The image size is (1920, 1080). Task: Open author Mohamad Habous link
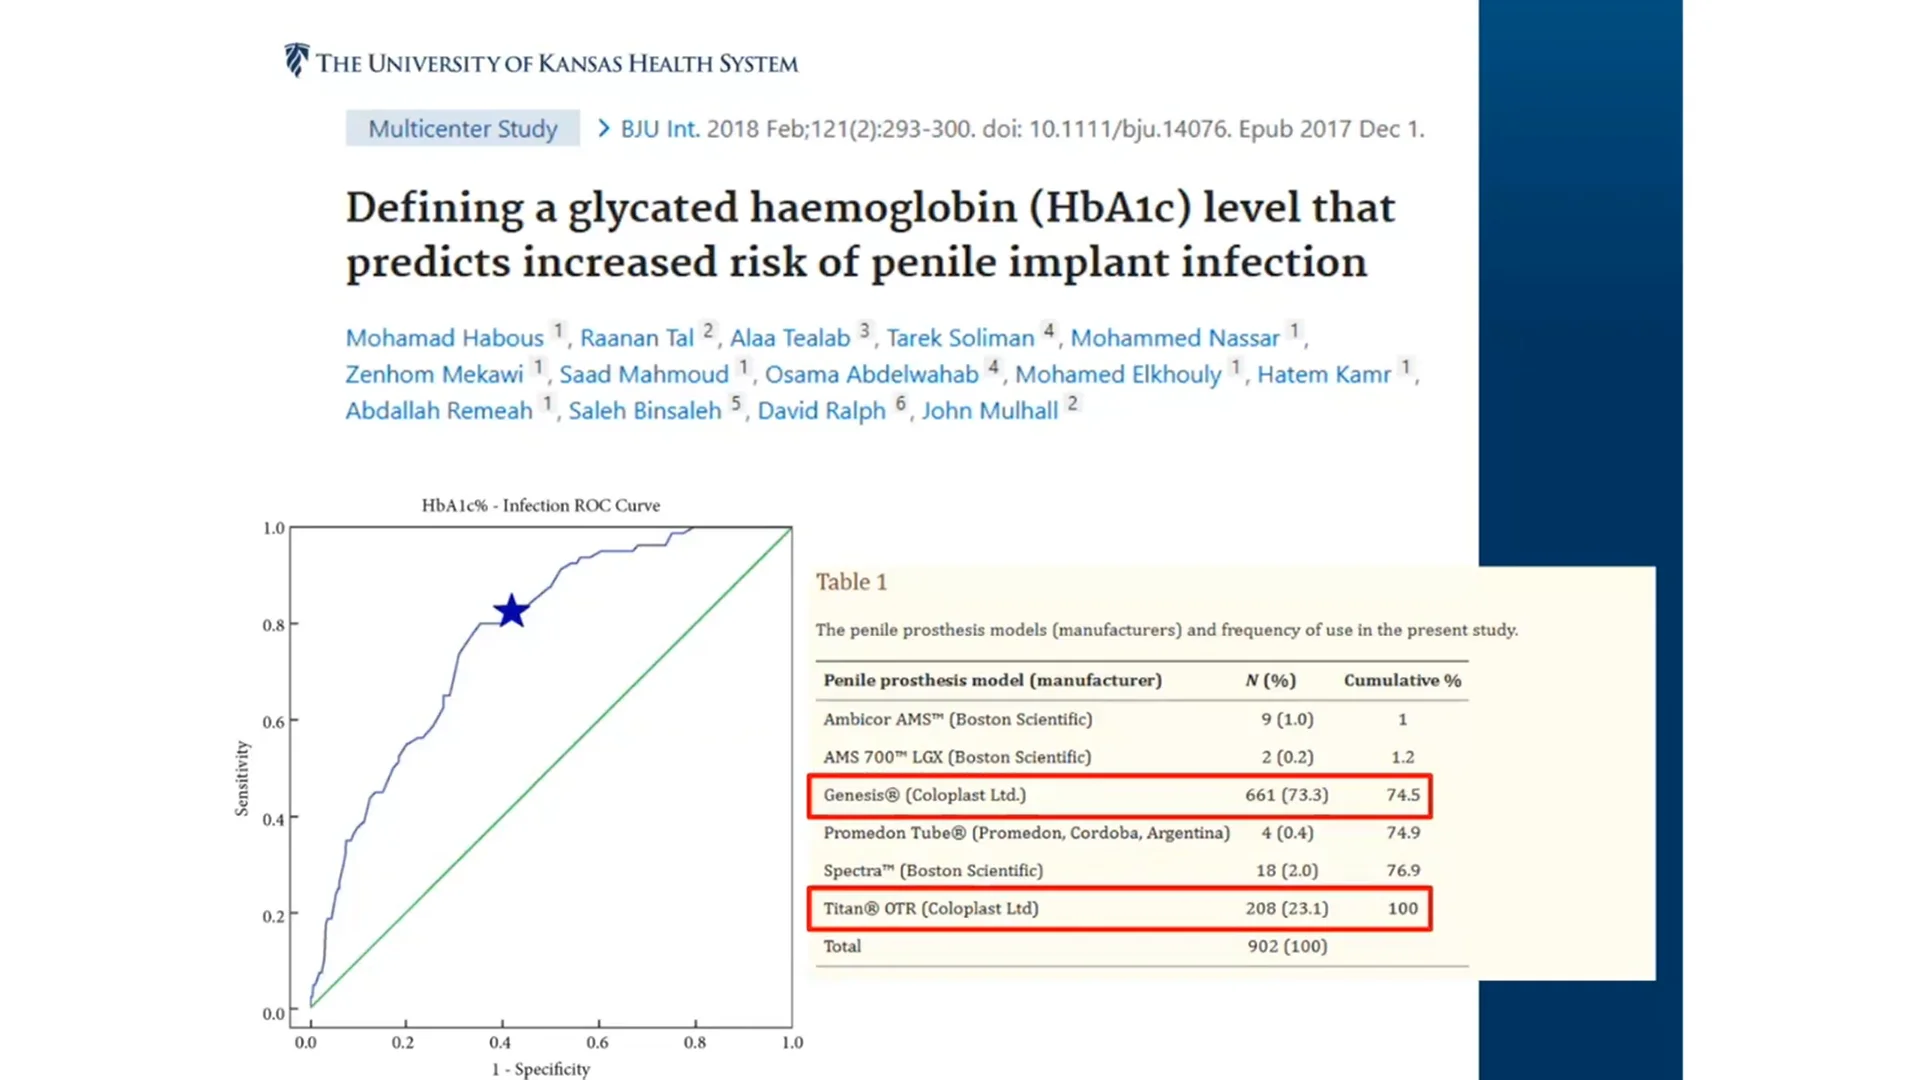click(x=444, y=338)
